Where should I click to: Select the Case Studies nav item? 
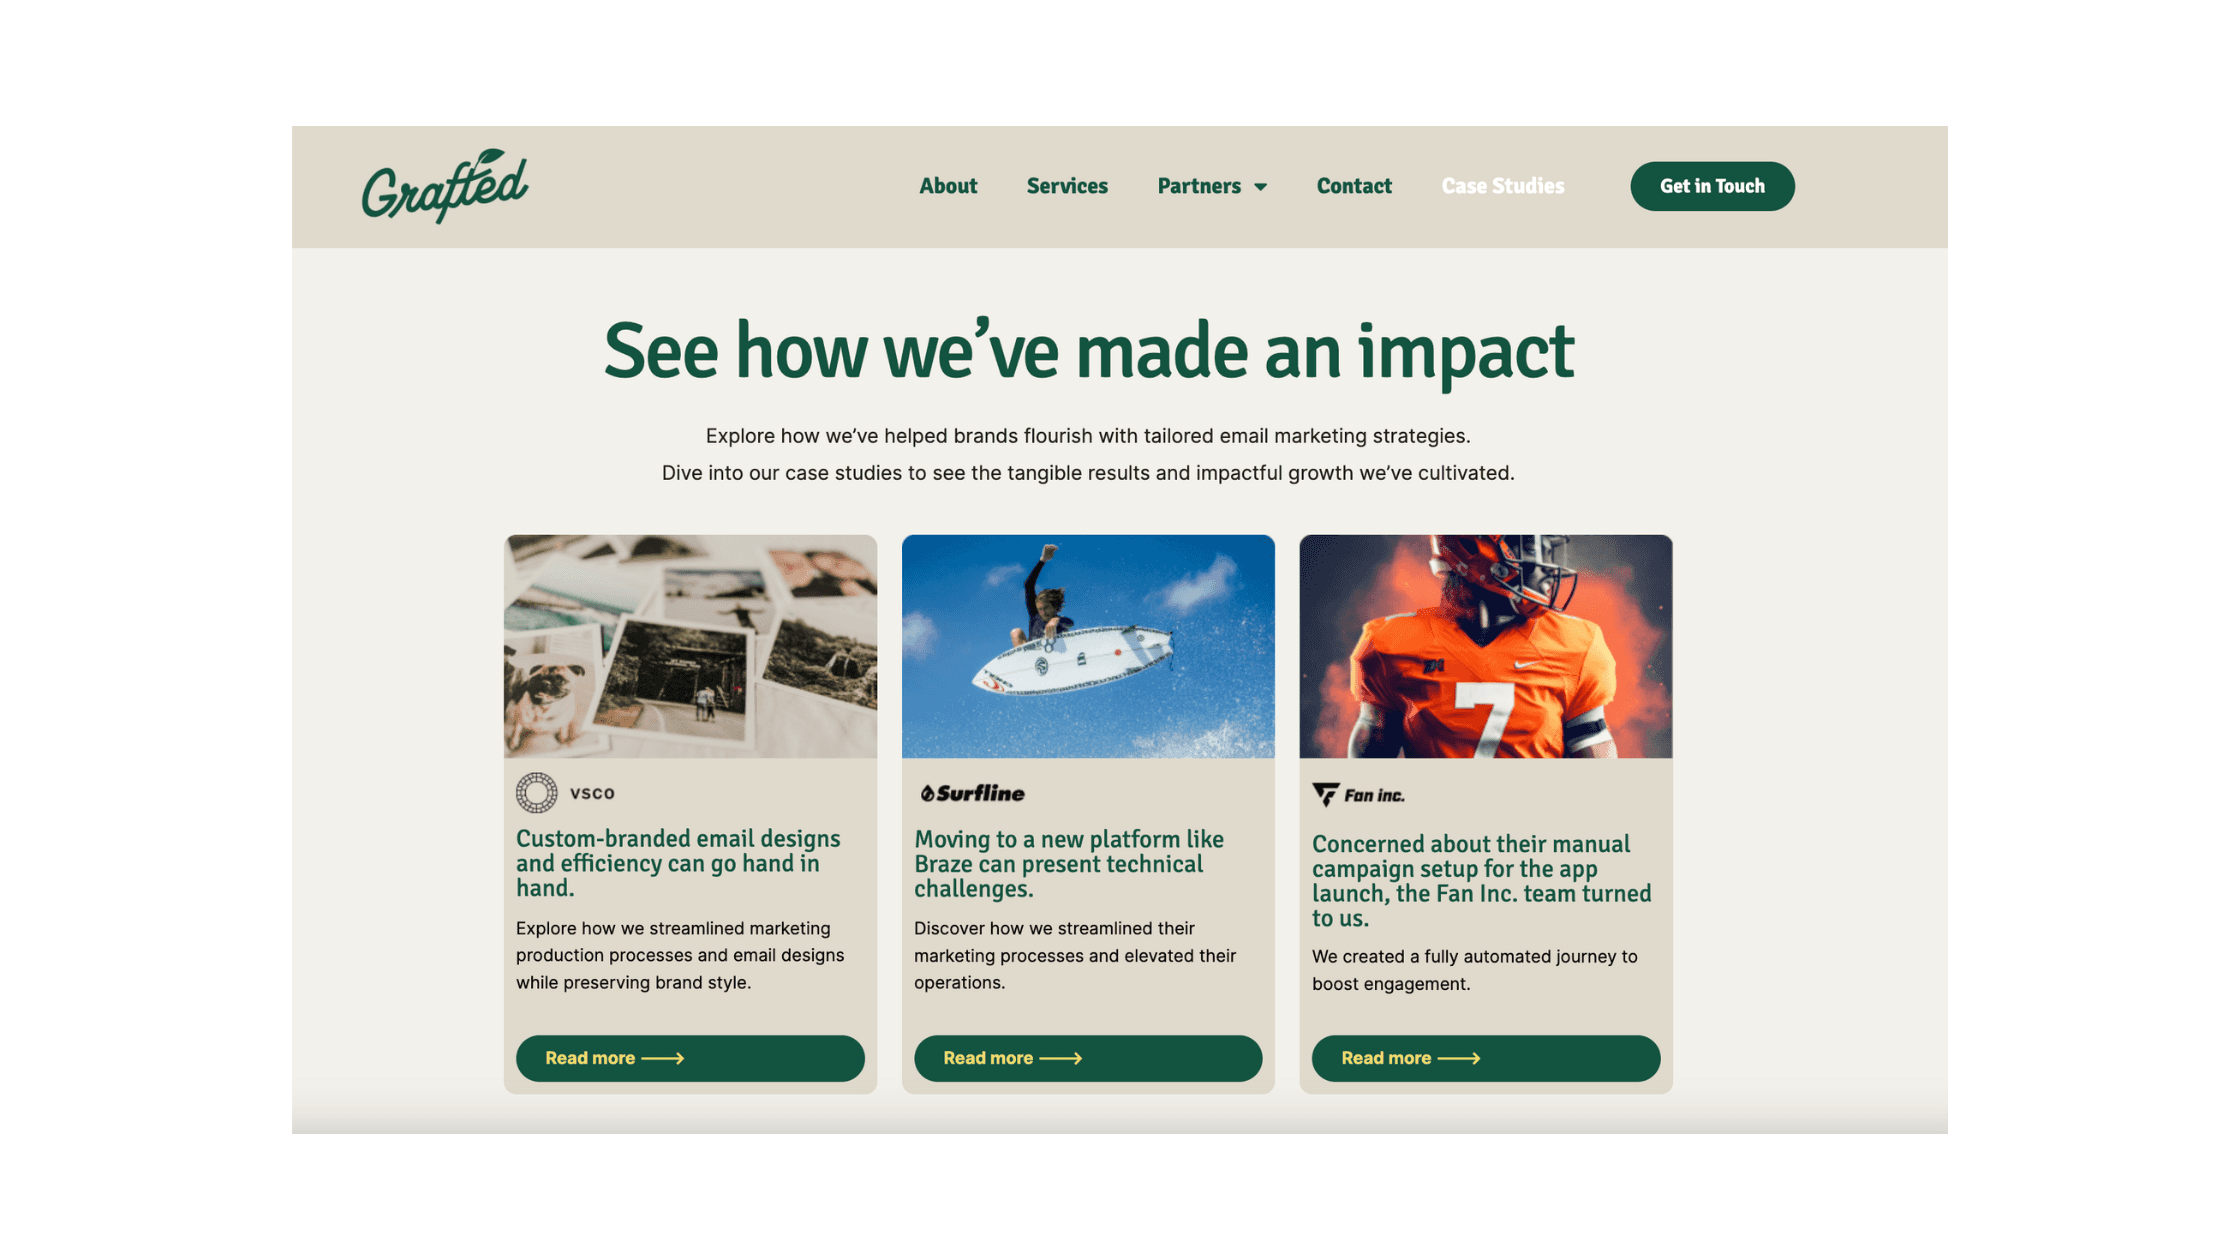(x=1503, y=186)
